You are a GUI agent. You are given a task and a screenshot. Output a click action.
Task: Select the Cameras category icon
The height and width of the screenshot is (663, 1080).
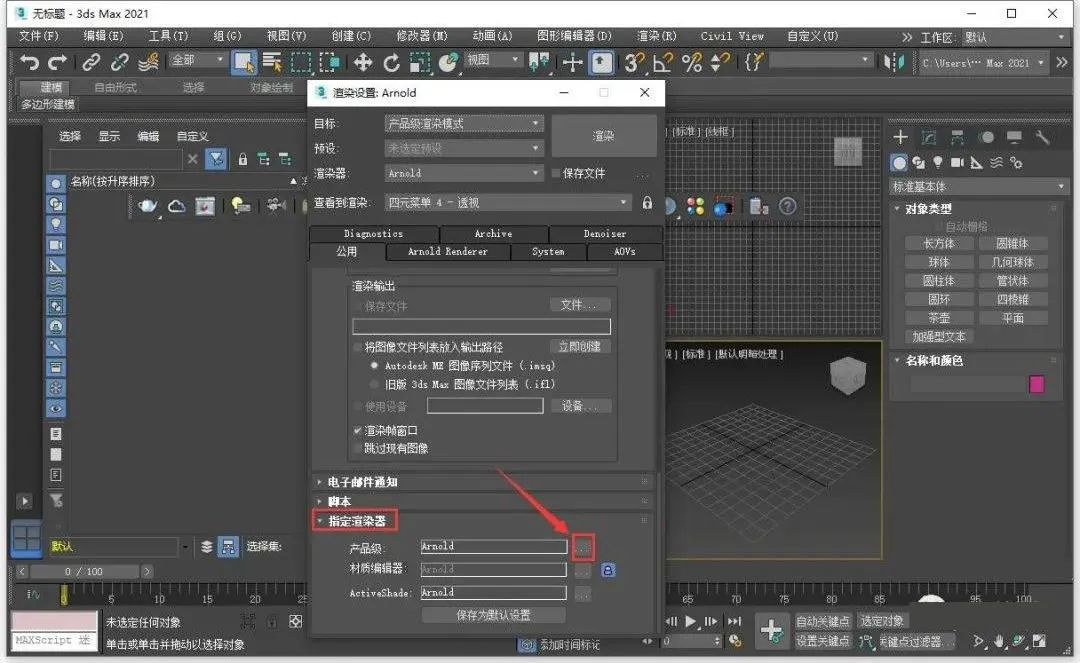957,162
